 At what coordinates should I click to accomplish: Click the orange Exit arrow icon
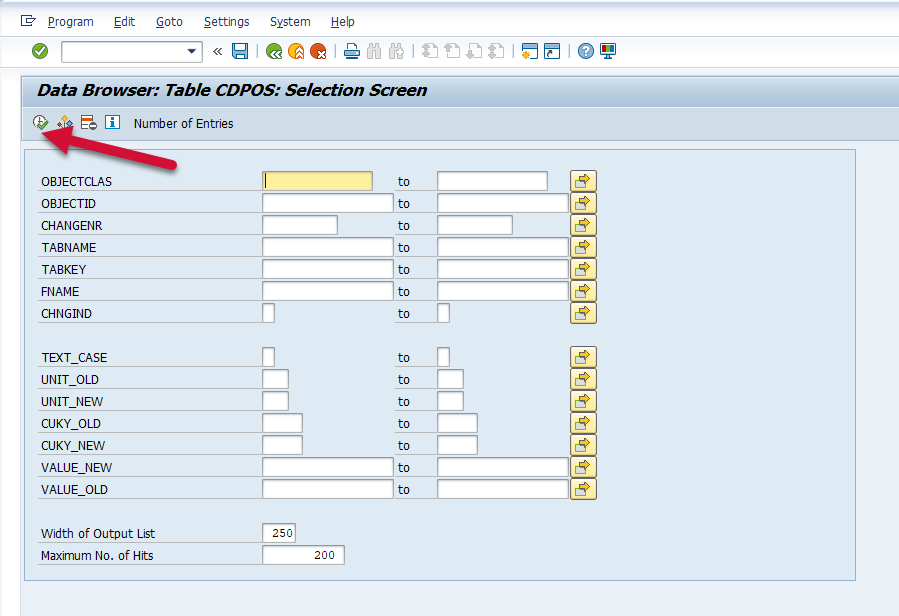(296, 51)
